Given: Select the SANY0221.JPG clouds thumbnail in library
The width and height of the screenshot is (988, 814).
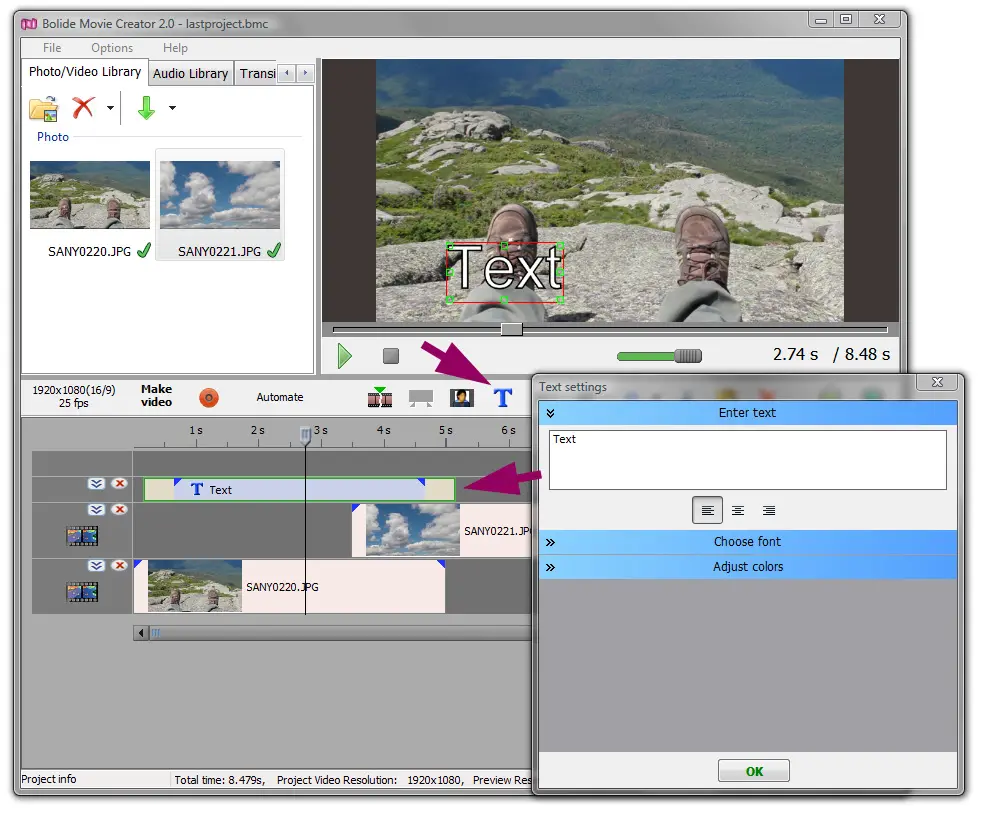Looking at the screenshot, I should click(220, 195).
